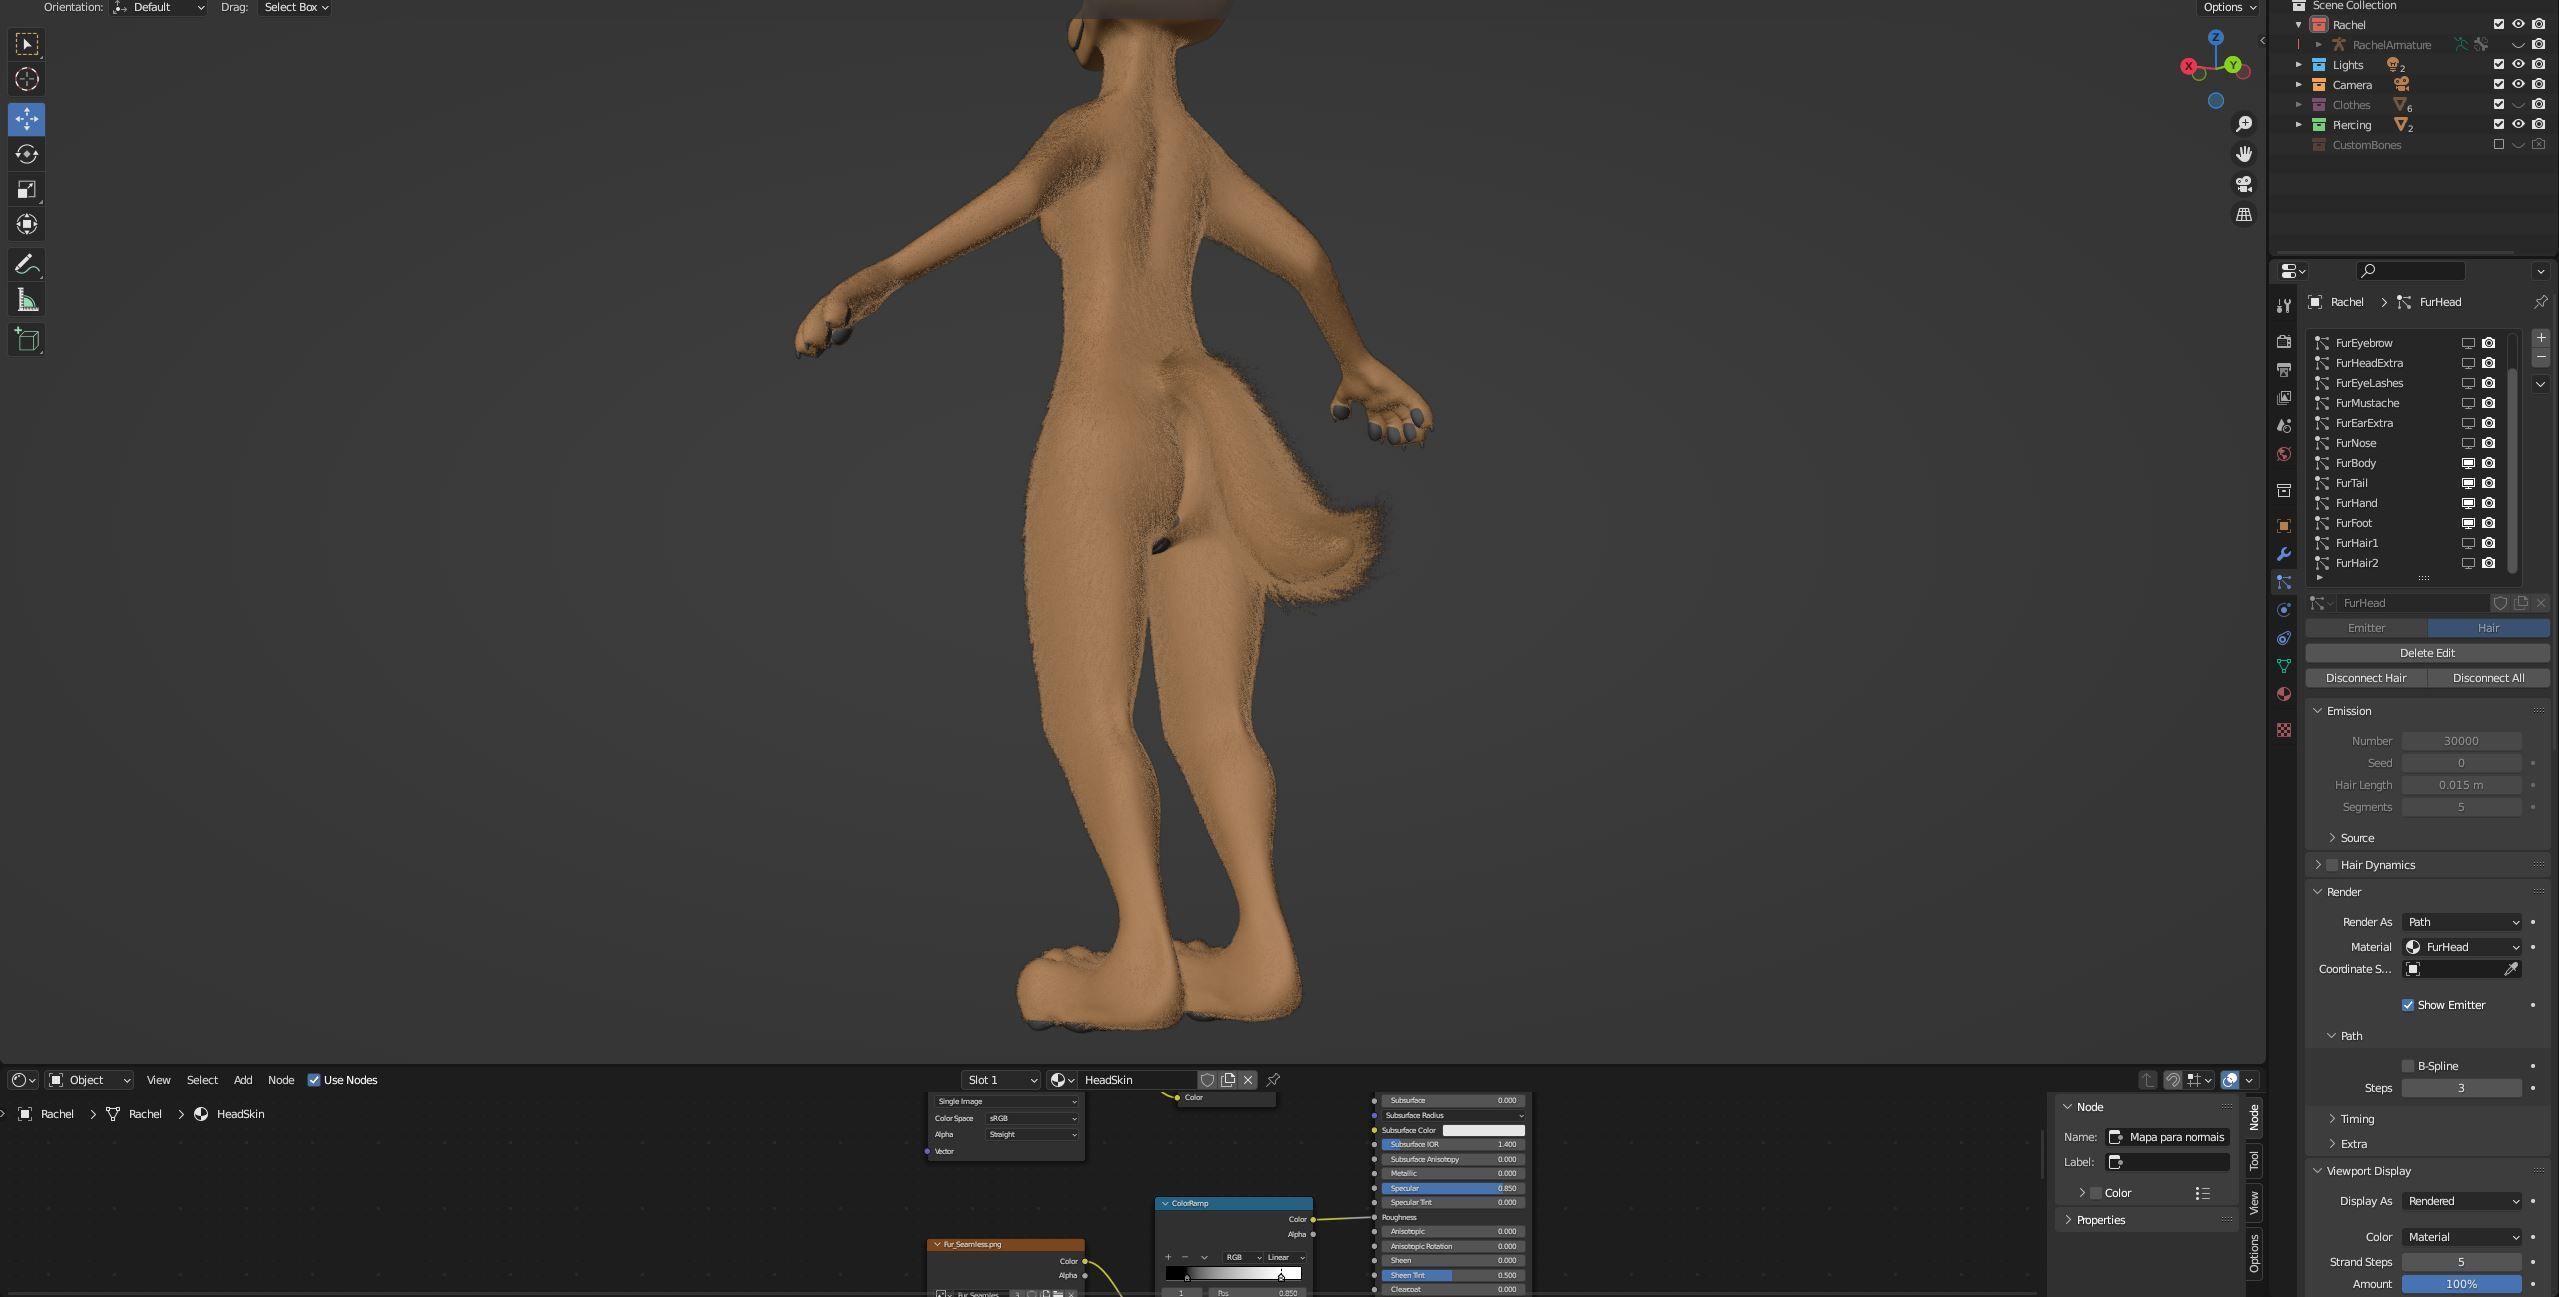Toggle Use Nodes checkbox

point(314,1080)
